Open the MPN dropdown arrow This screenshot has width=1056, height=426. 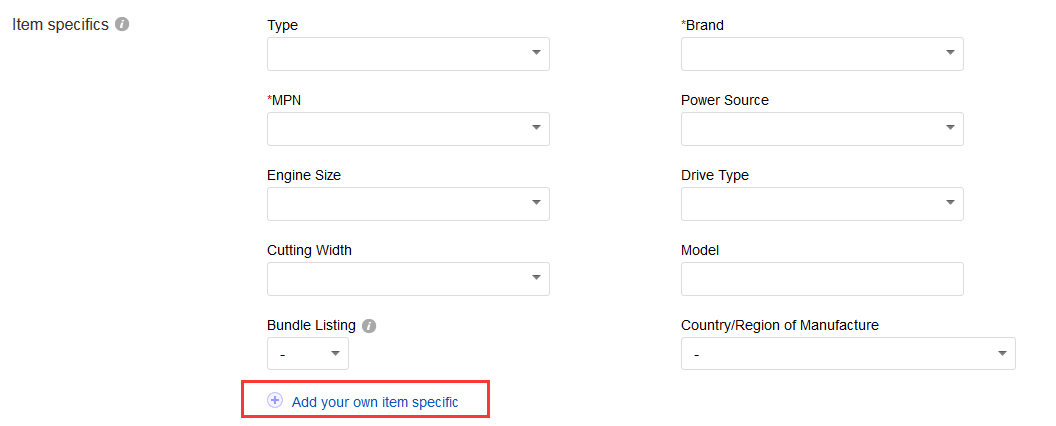(536, 128)
